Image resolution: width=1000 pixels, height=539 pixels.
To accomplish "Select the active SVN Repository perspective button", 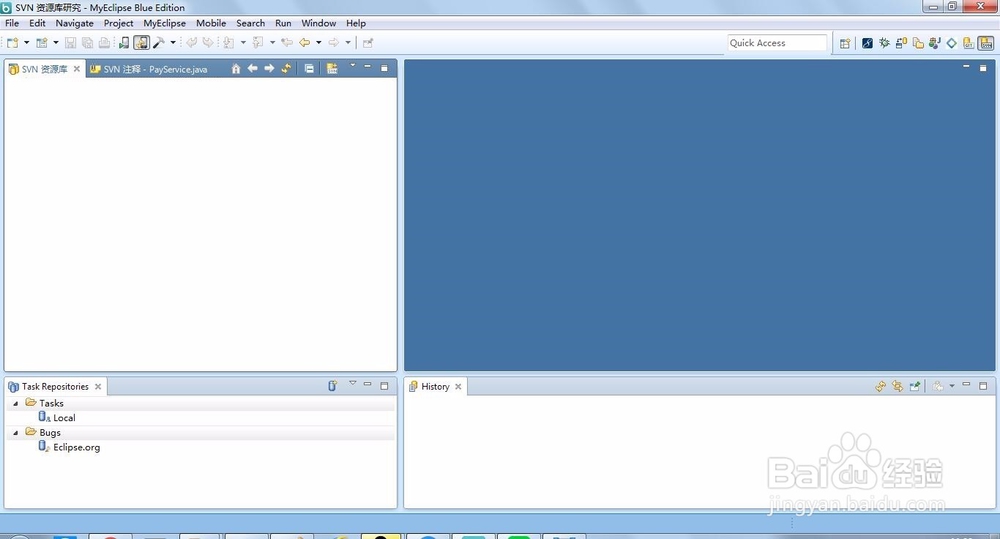I will (x=986, y=43).
